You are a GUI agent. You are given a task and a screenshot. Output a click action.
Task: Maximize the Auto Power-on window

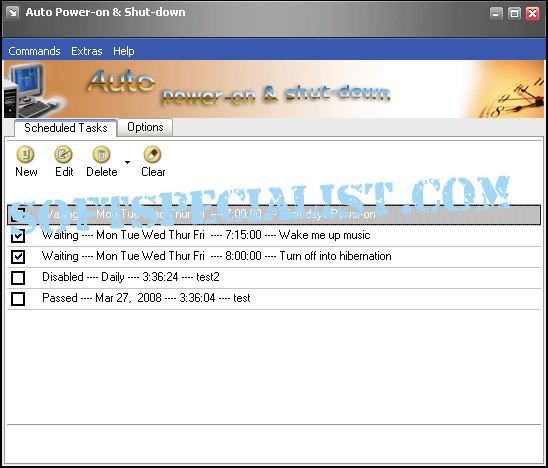514,14
